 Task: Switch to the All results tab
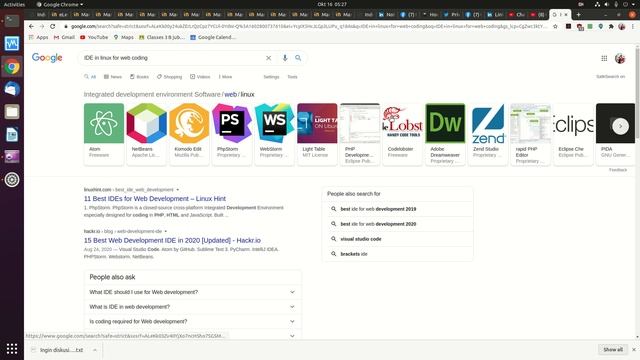(x=90, y=77)
